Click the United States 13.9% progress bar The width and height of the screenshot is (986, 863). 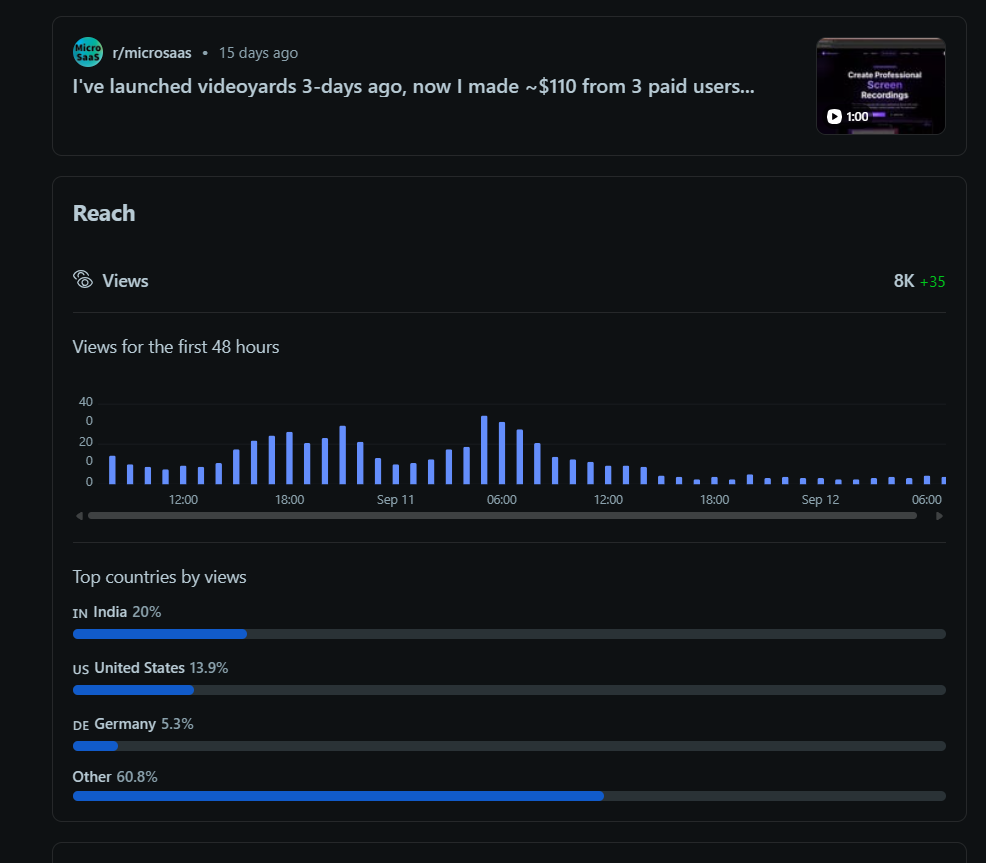[x=509, y=690]
